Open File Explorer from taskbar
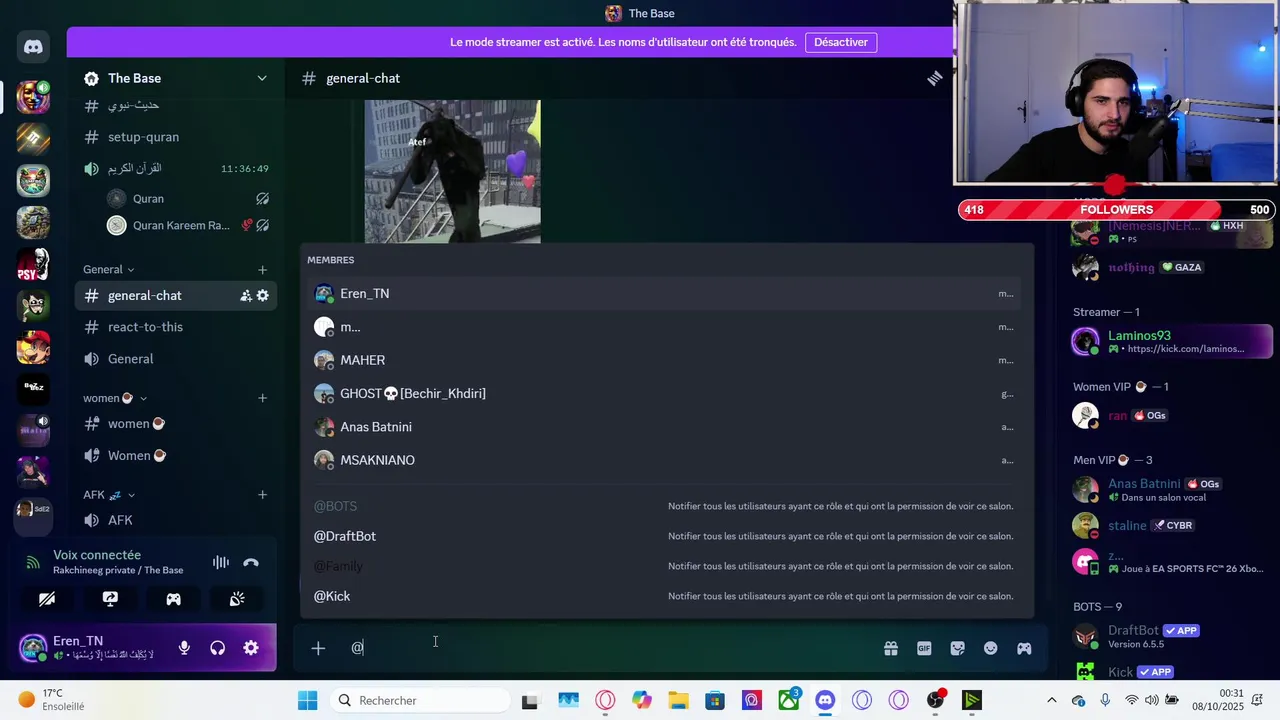This screenshot has width=1280, height=720. click(678, 700)
